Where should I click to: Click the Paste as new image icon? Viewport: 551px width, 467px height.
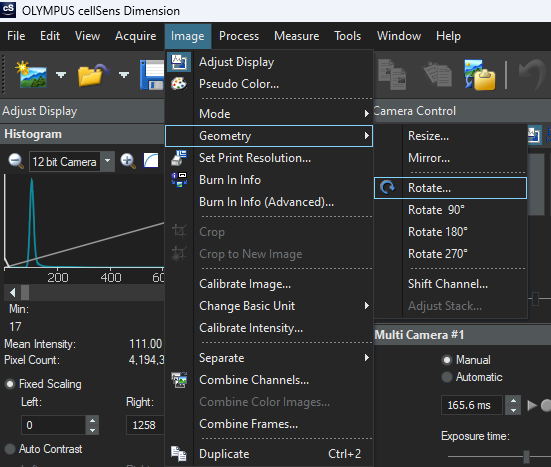[x=479, y=74]
